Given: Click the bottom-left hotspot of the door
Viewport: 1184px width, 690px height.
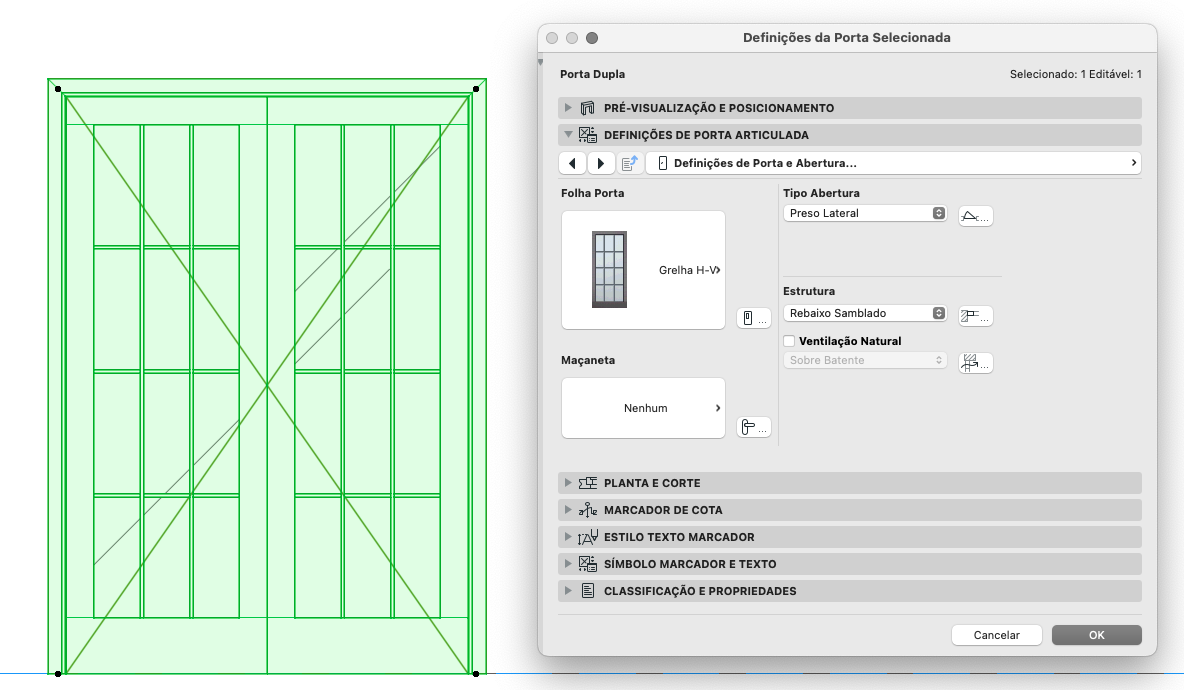Looking at the screenshot, I should coord(58,673).
